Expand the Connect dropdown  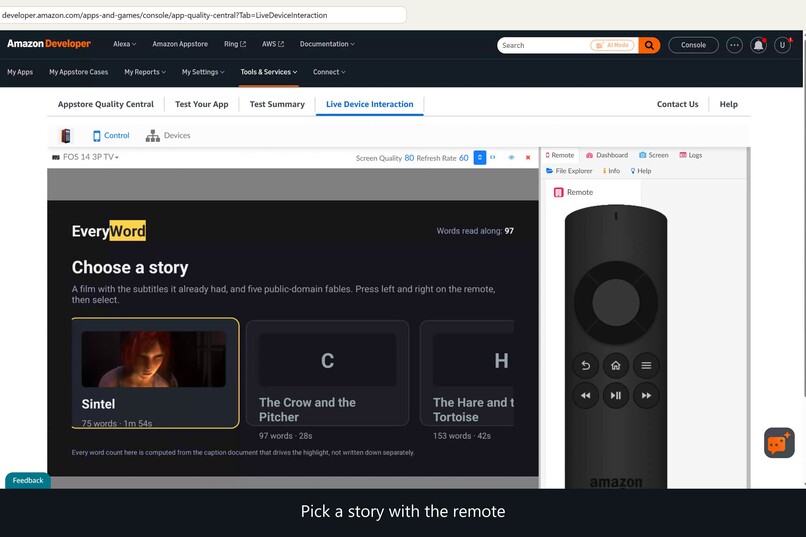[x=329, y=72]
